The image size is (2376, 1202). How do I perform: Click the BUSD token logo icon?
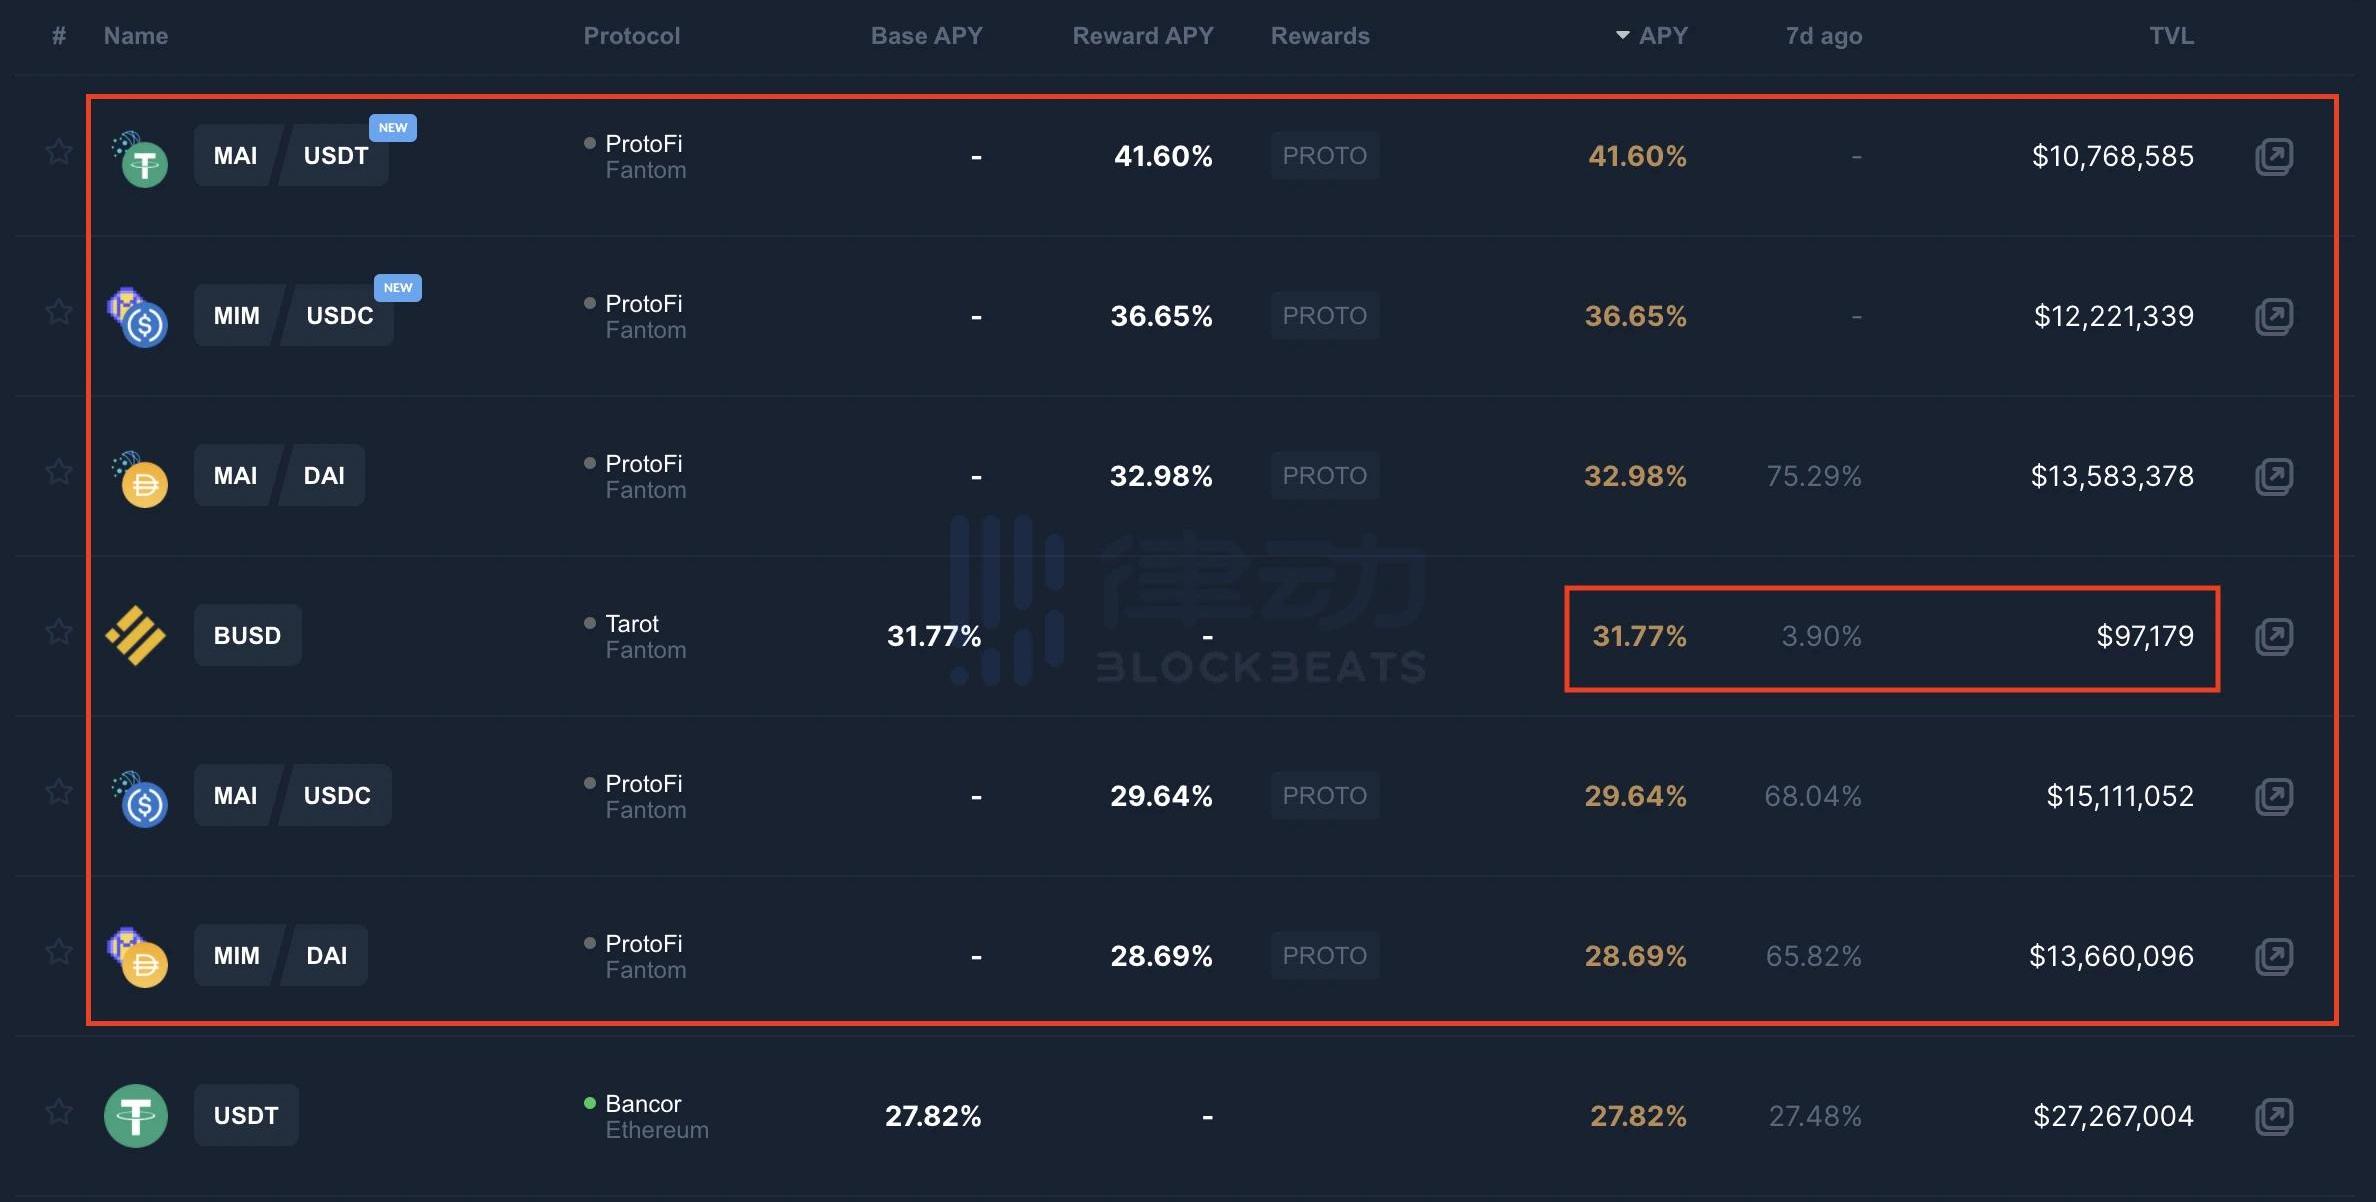point(136,636)
